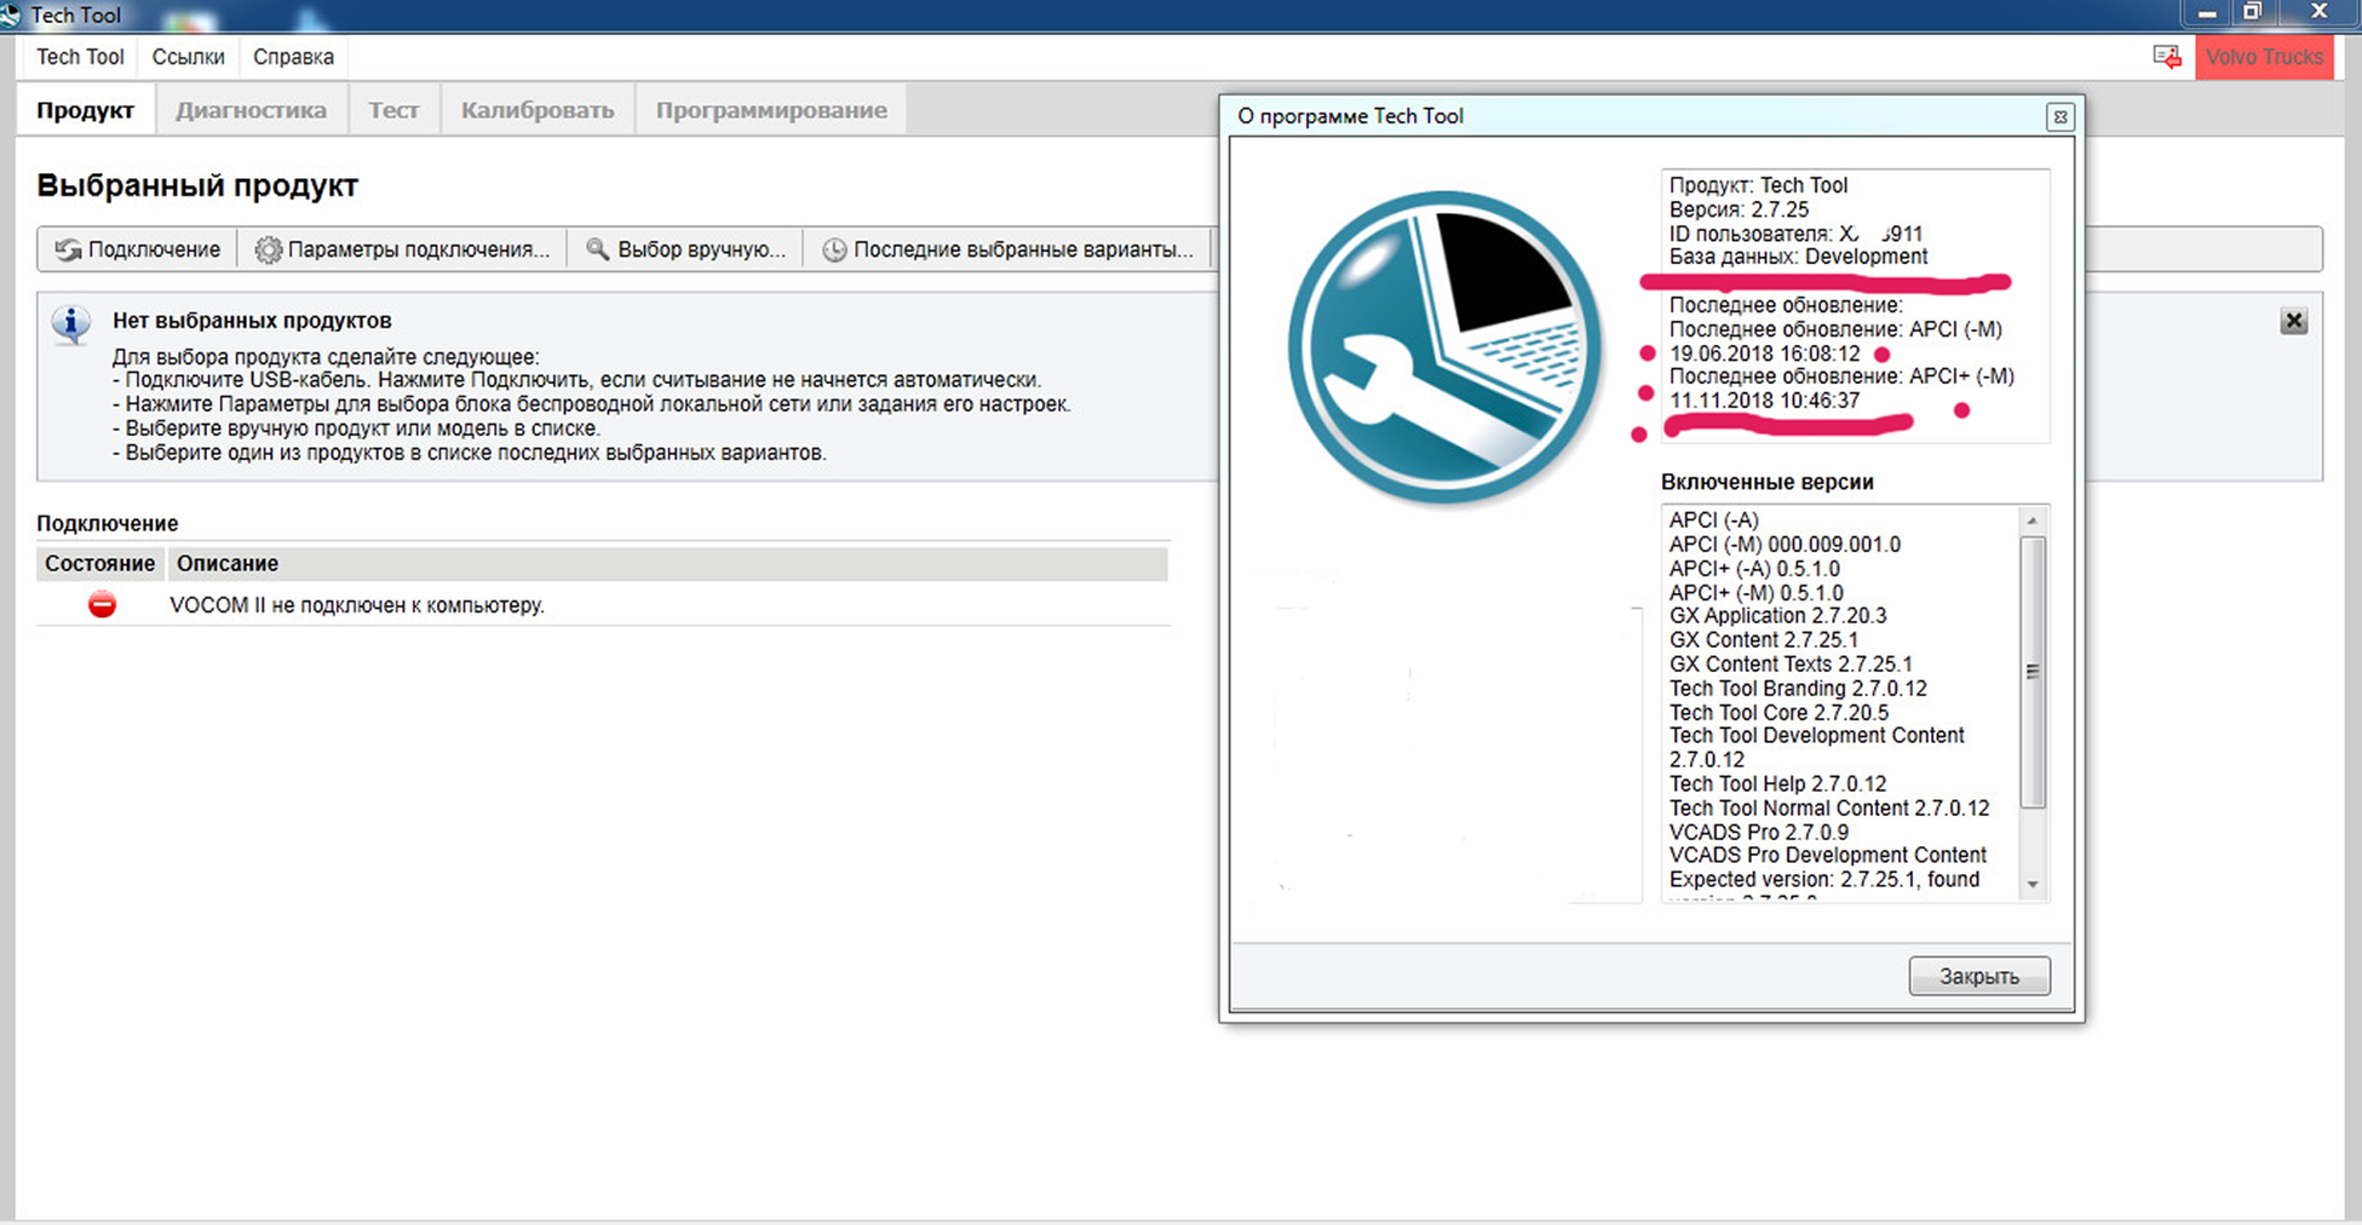This screenshot has width=2362, height=1225.
Task: Switch to the Программирование tab
Action: click(771, 110)
